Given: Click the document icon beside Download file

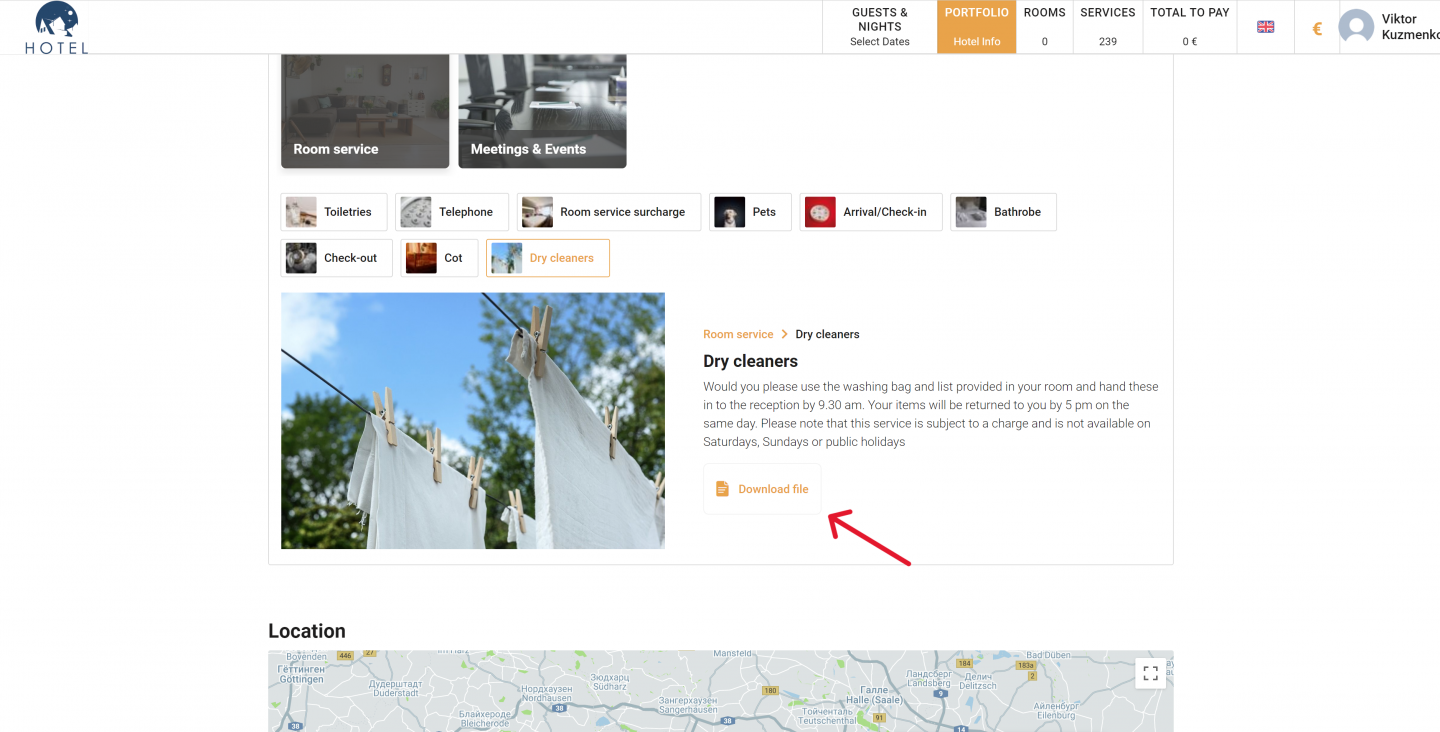Looking at the screenshot, I should point(722,489).
